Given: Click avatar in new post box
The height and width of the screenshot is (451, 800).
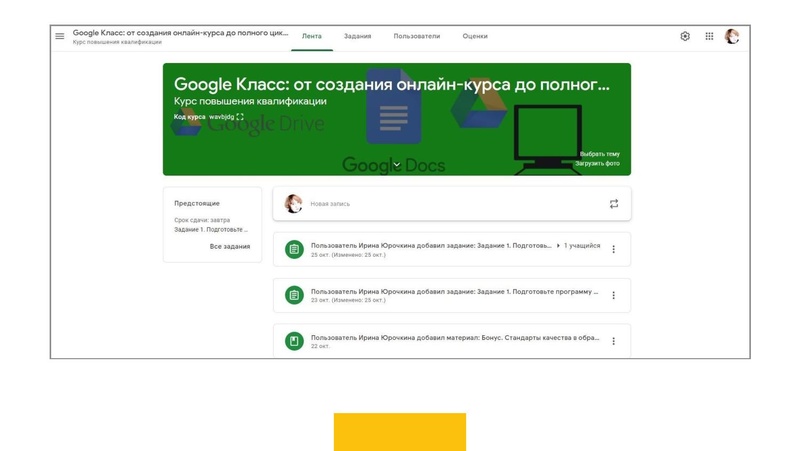Looking at the screenshot, I should point(293,204).
